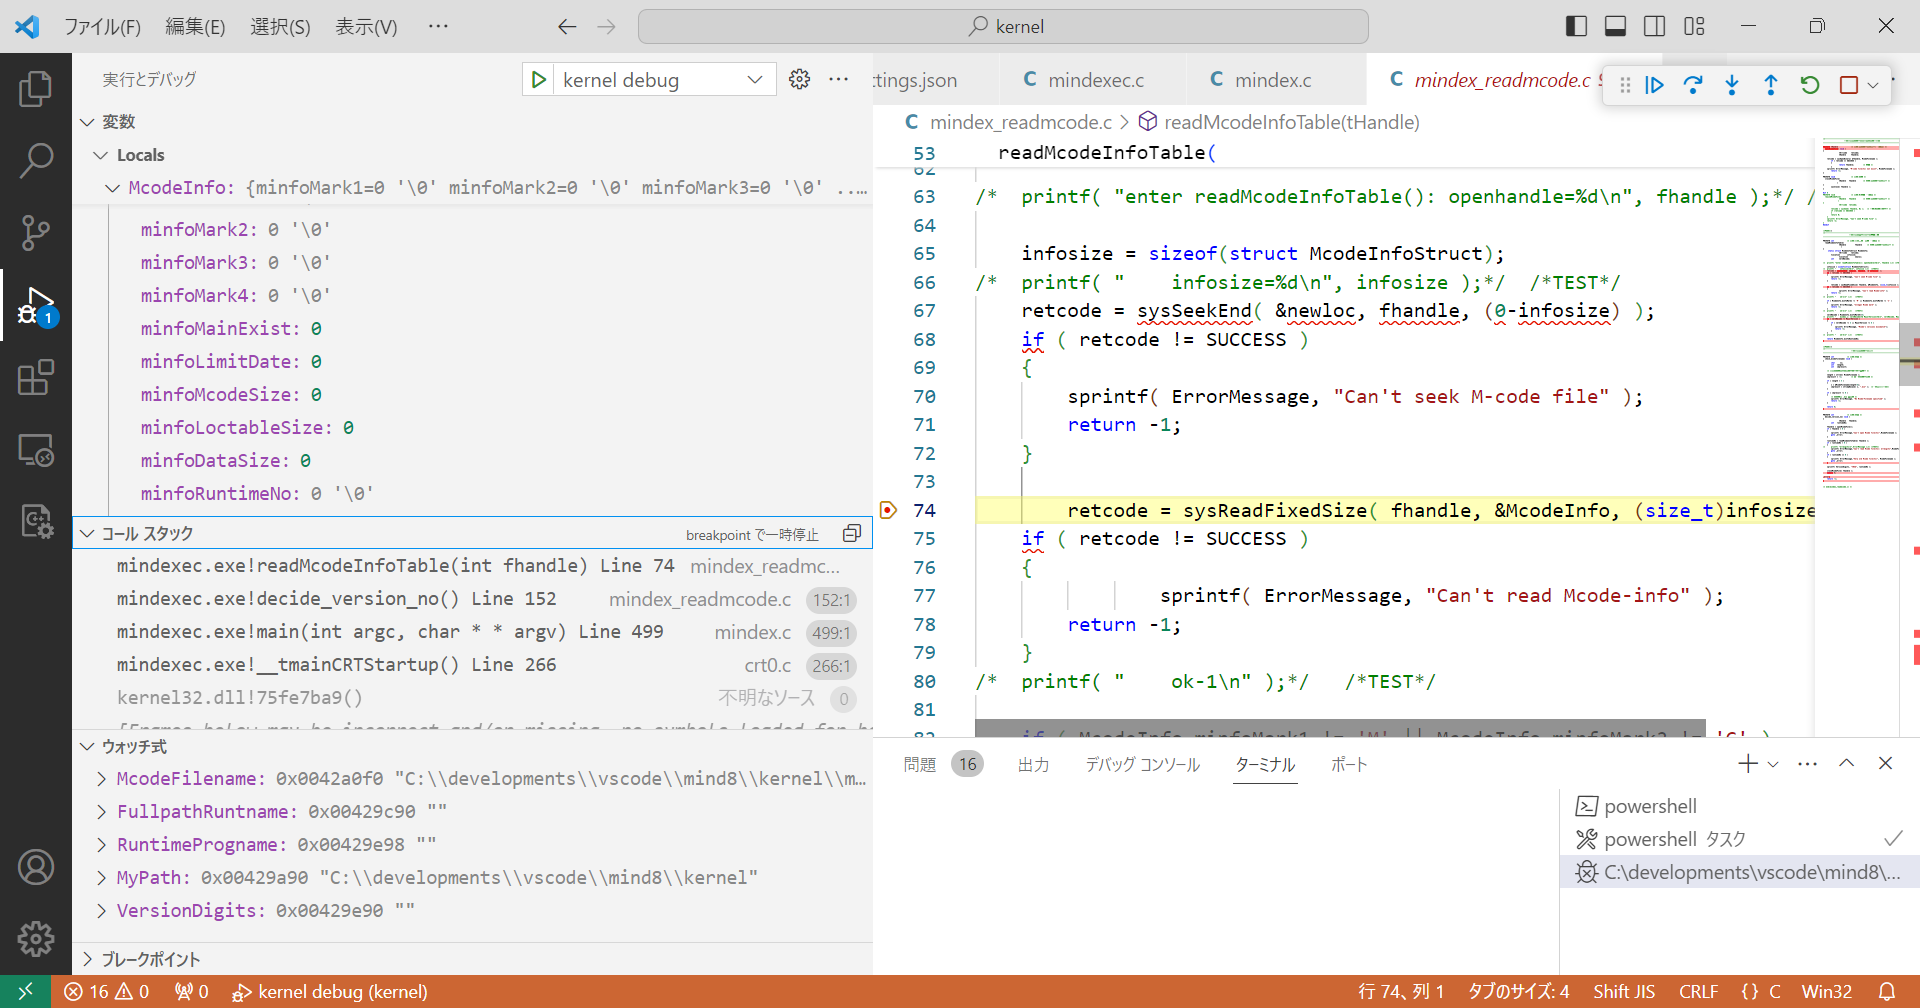Toggle breakpoint on line 74 gutter
Screen dimensions: 1920x1008
click(888, 510)
